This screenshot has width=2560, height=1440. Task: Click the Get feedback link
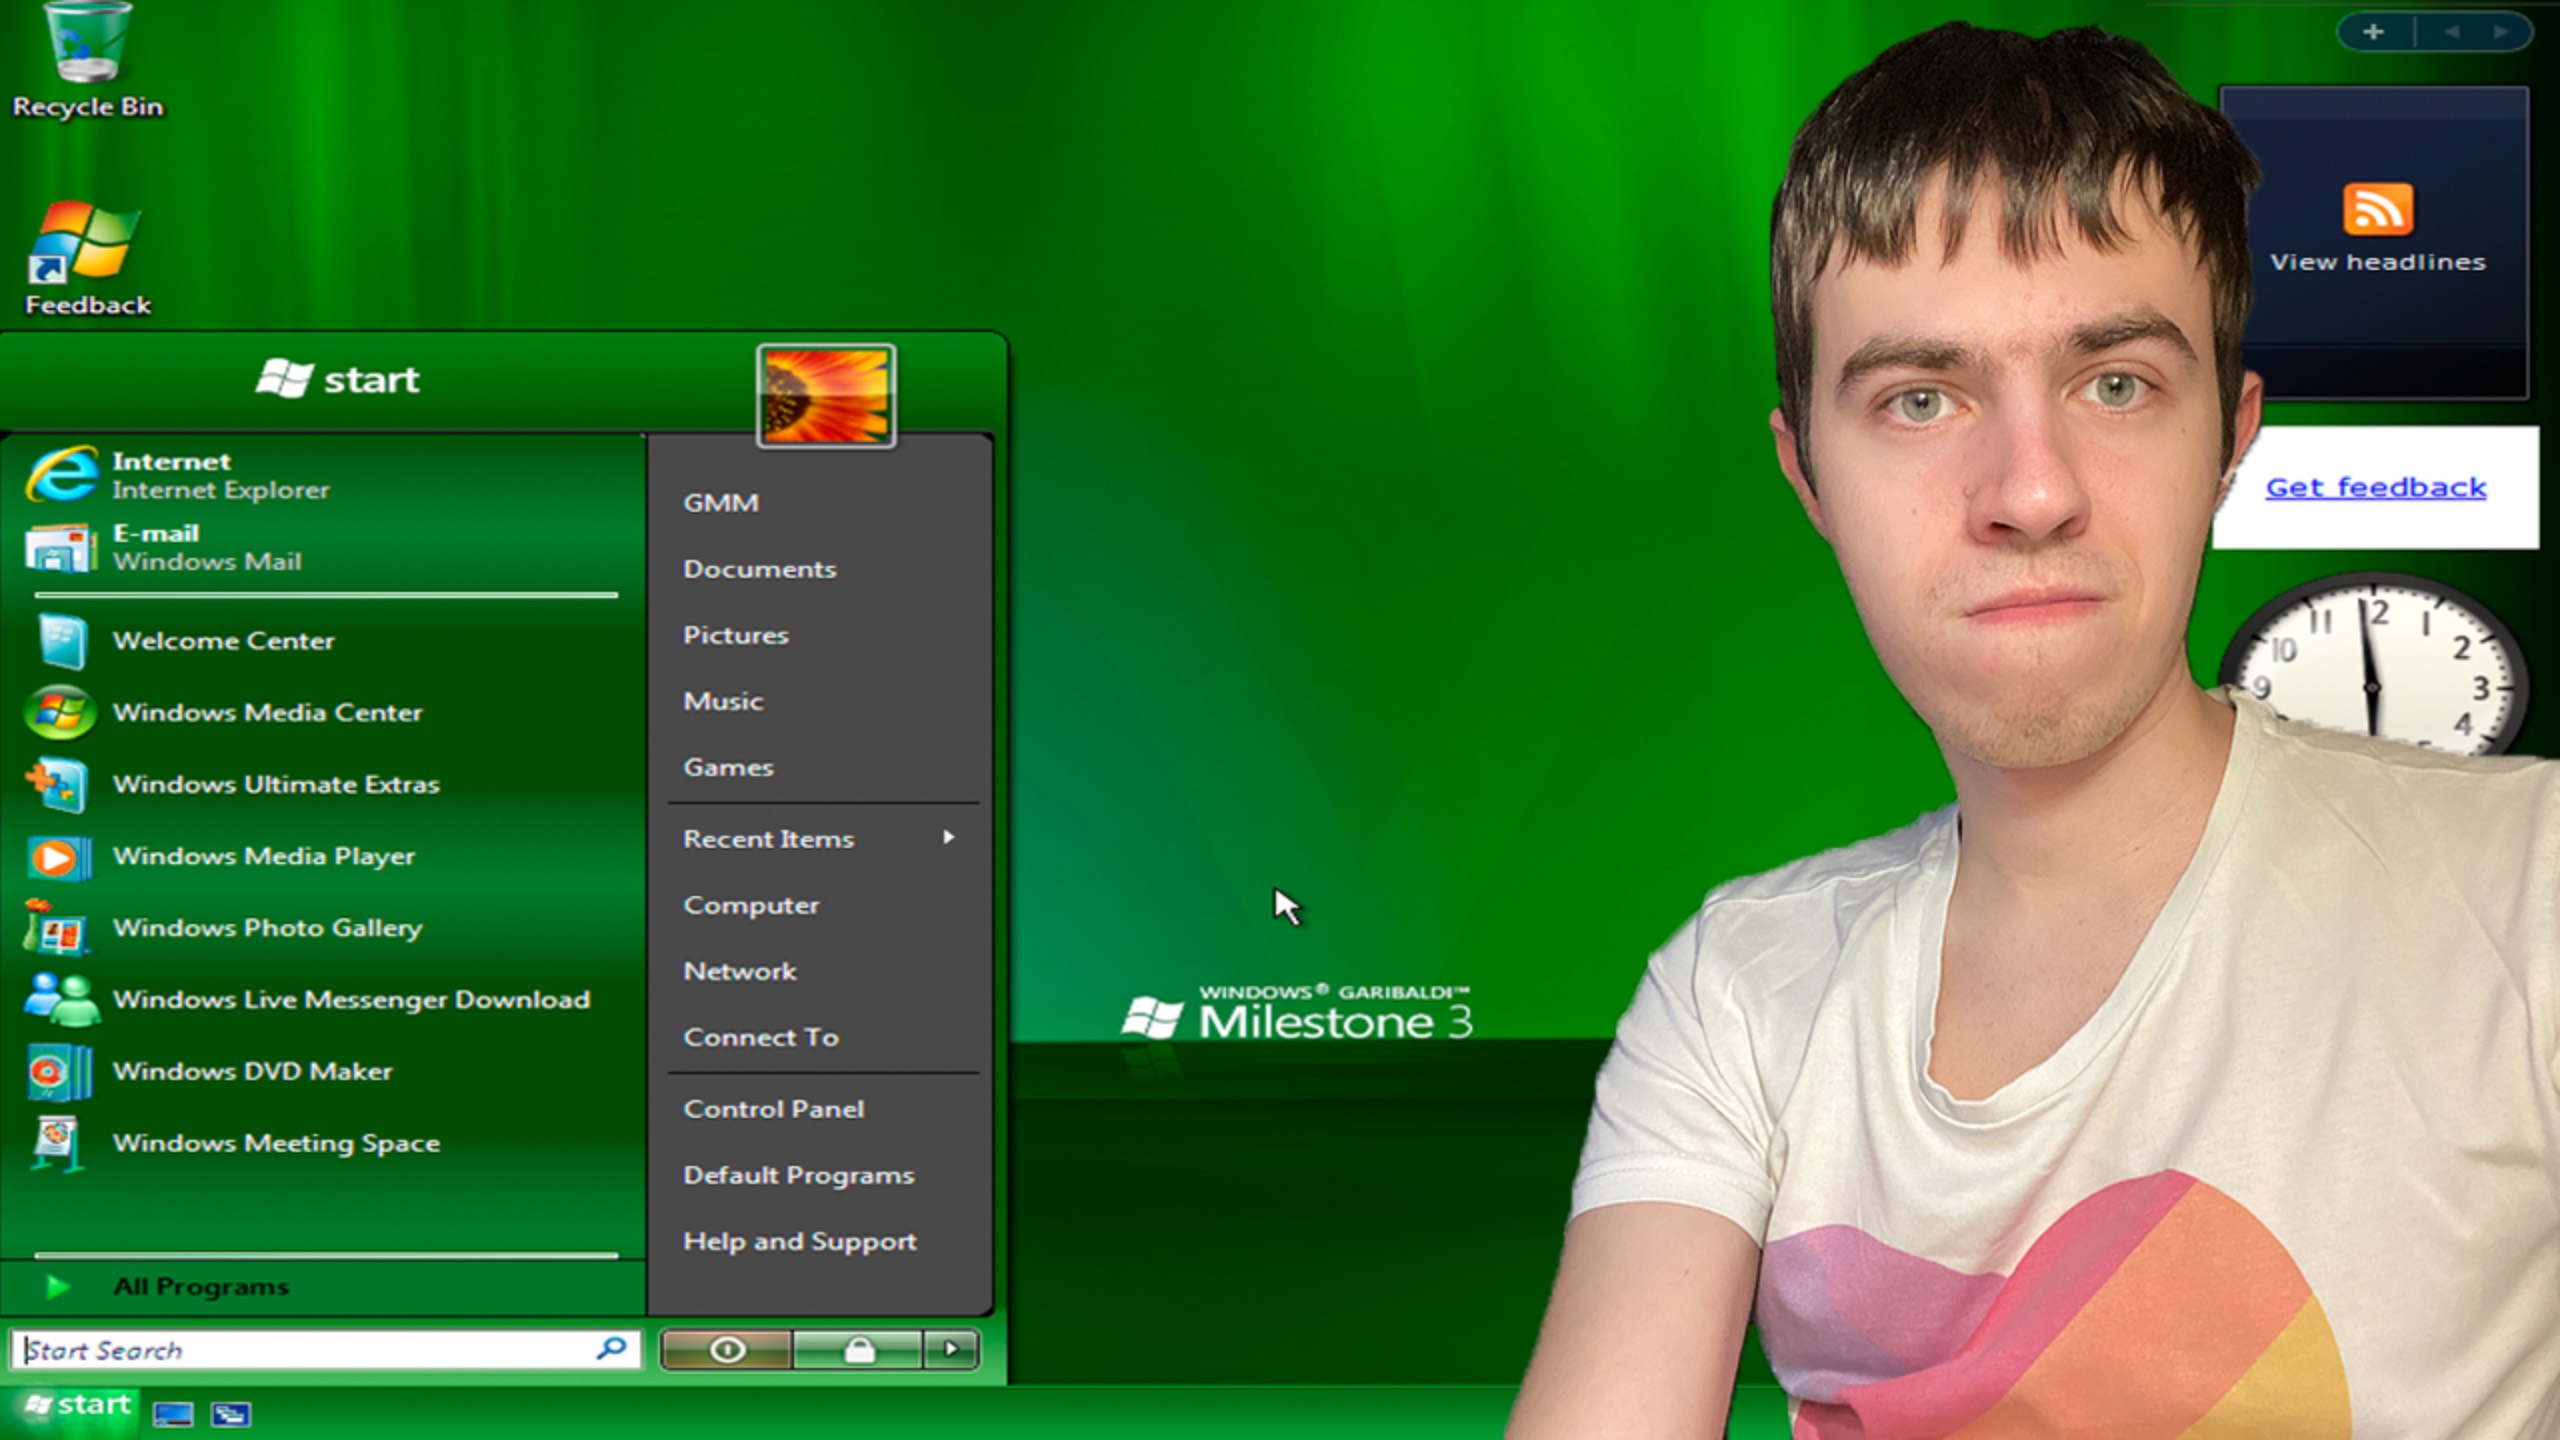[x=2375, y=488]
